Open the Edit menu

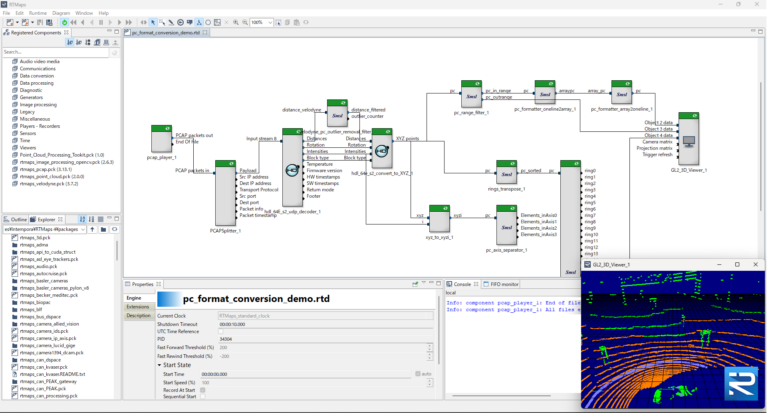[20, 13]
